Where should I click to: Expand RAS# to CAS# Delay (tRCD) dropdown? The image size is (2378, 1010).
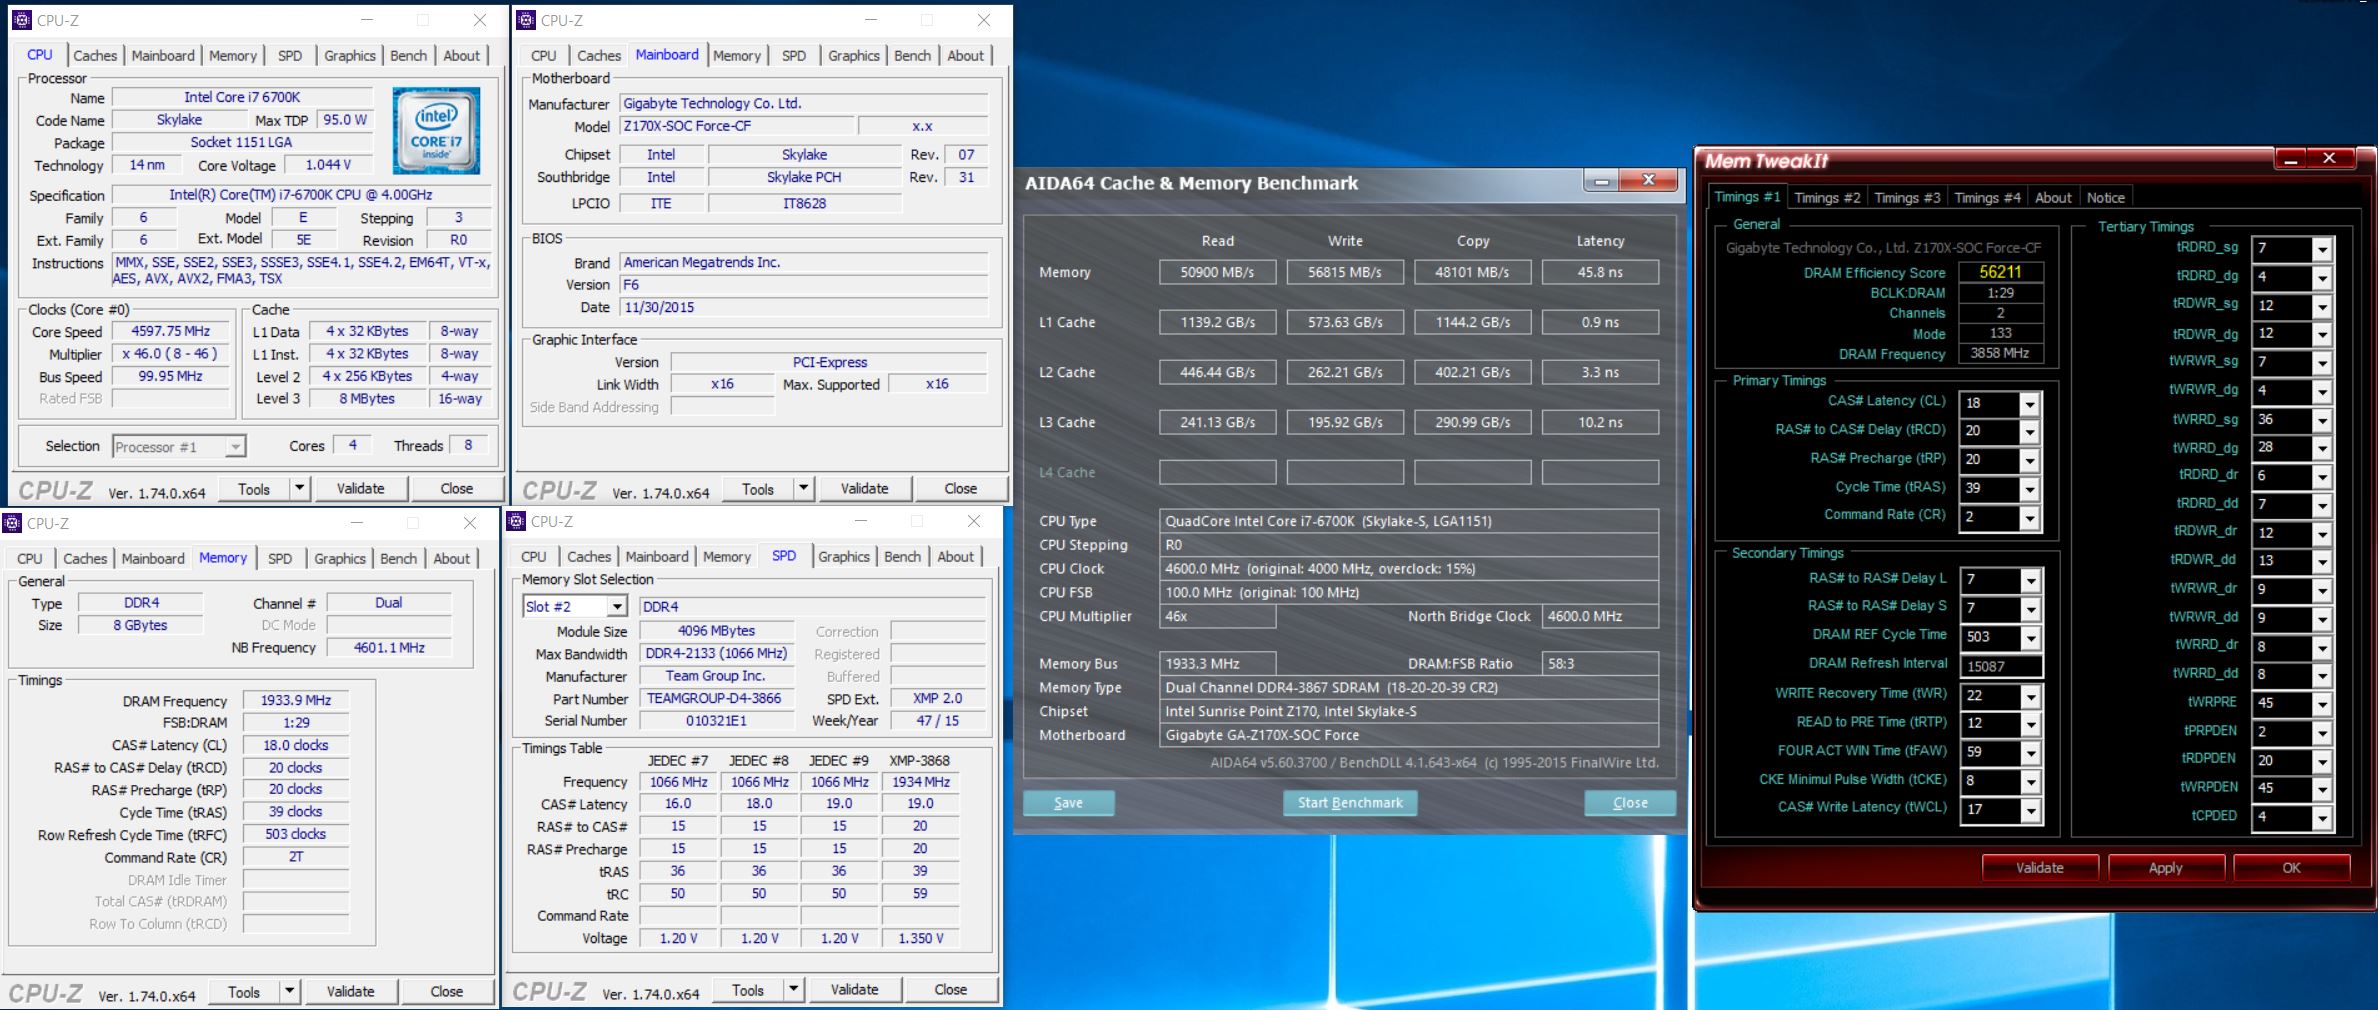2029,432
